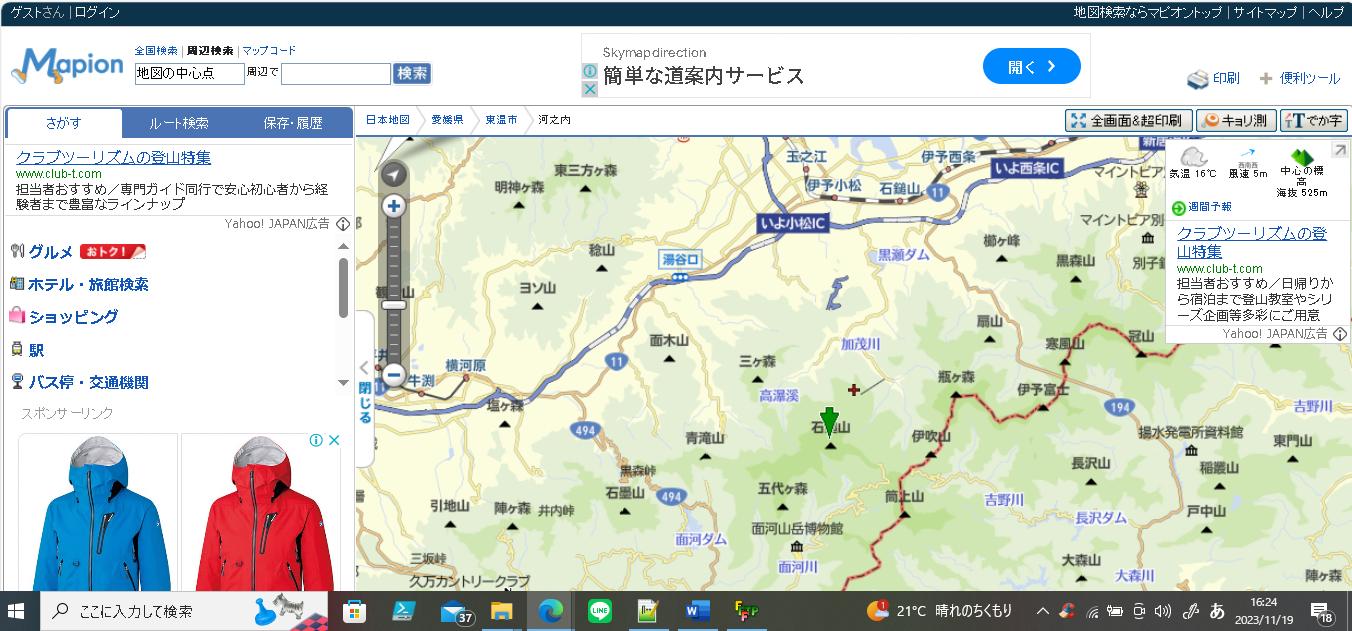1352x631 pixels.
Task: Click the 検索 search button
Action: pyautogui.click(x=412, y=73)
